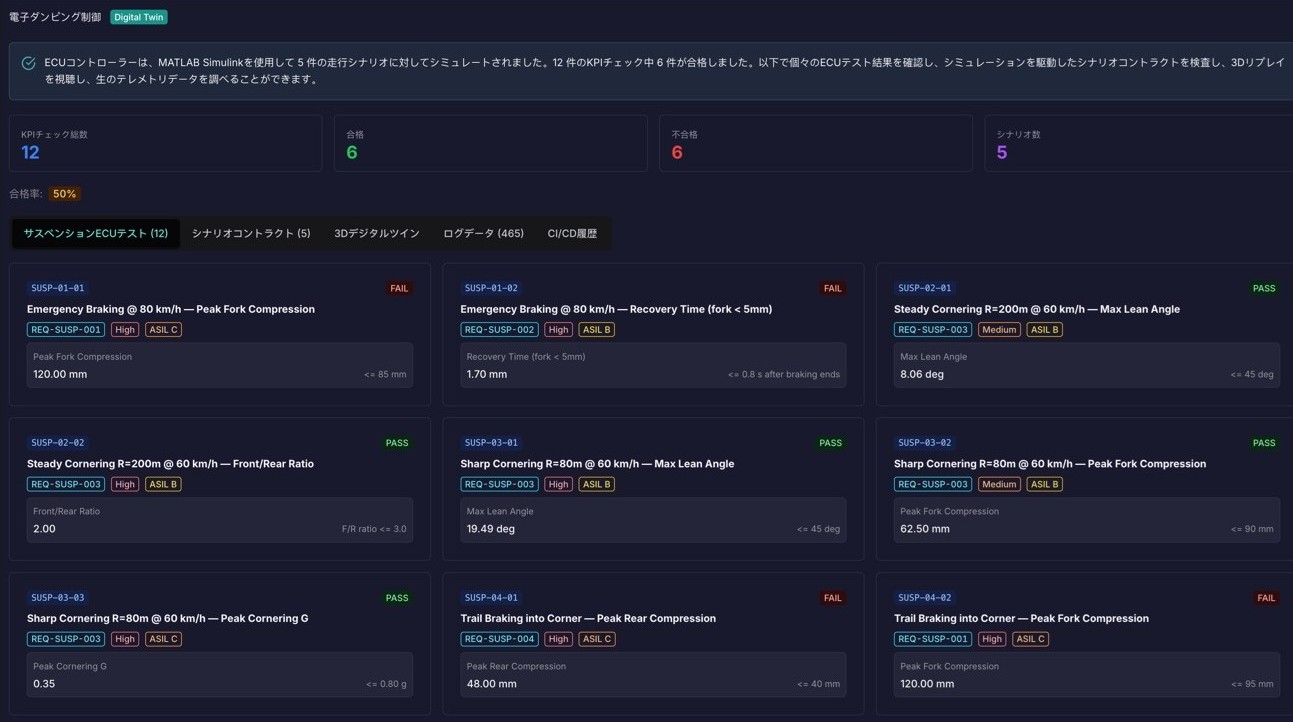Open the Steady Cornering Front/Rear Ratio title
The width and height of the screenshot is (1293, 722).
(x=170, y=464)
